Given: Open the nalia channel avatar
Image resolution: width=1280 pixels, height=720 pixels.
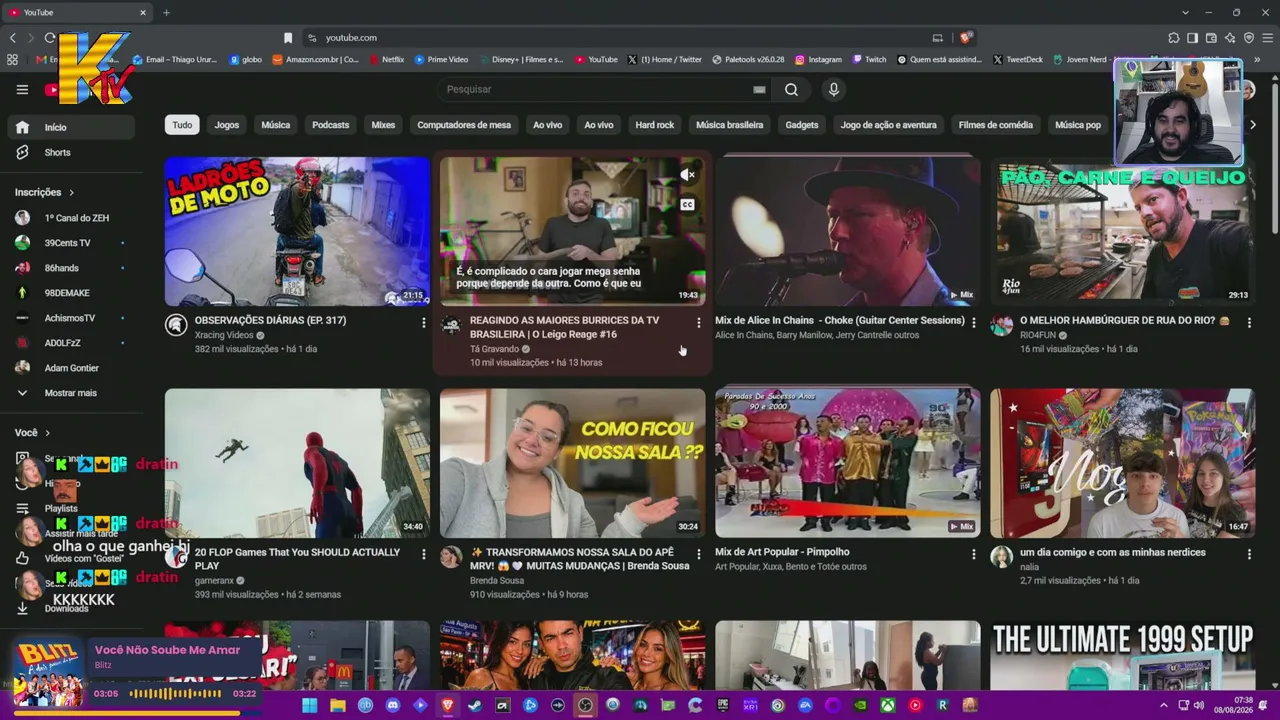Looking at the screenshot, I should click(x=1001, y=557).
